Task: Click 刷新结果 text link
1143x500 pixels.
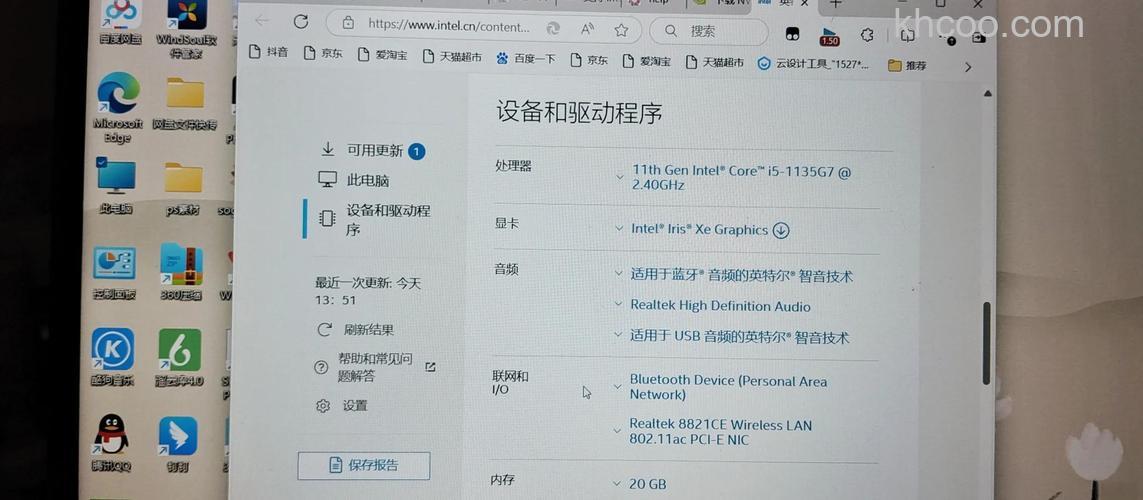Action: click(369, 329)
